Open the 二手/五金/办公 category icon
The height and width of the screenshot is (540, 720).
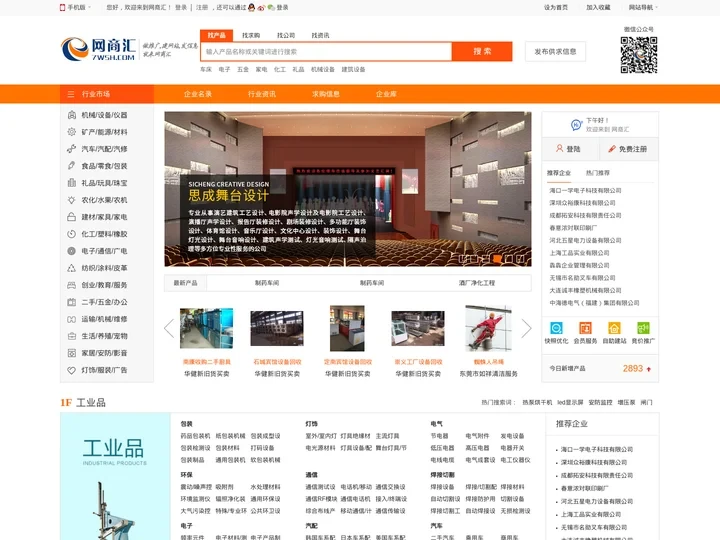[72, 302]
